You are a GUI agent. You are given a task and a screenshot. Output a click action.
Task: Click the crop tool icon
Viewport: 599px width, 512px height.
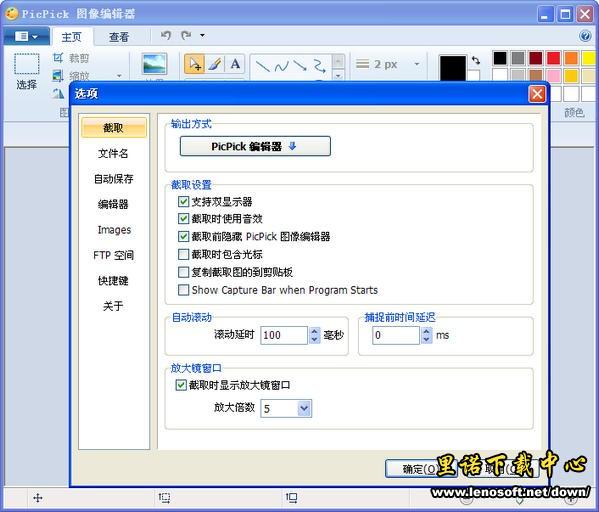click(x=58, y=58)
